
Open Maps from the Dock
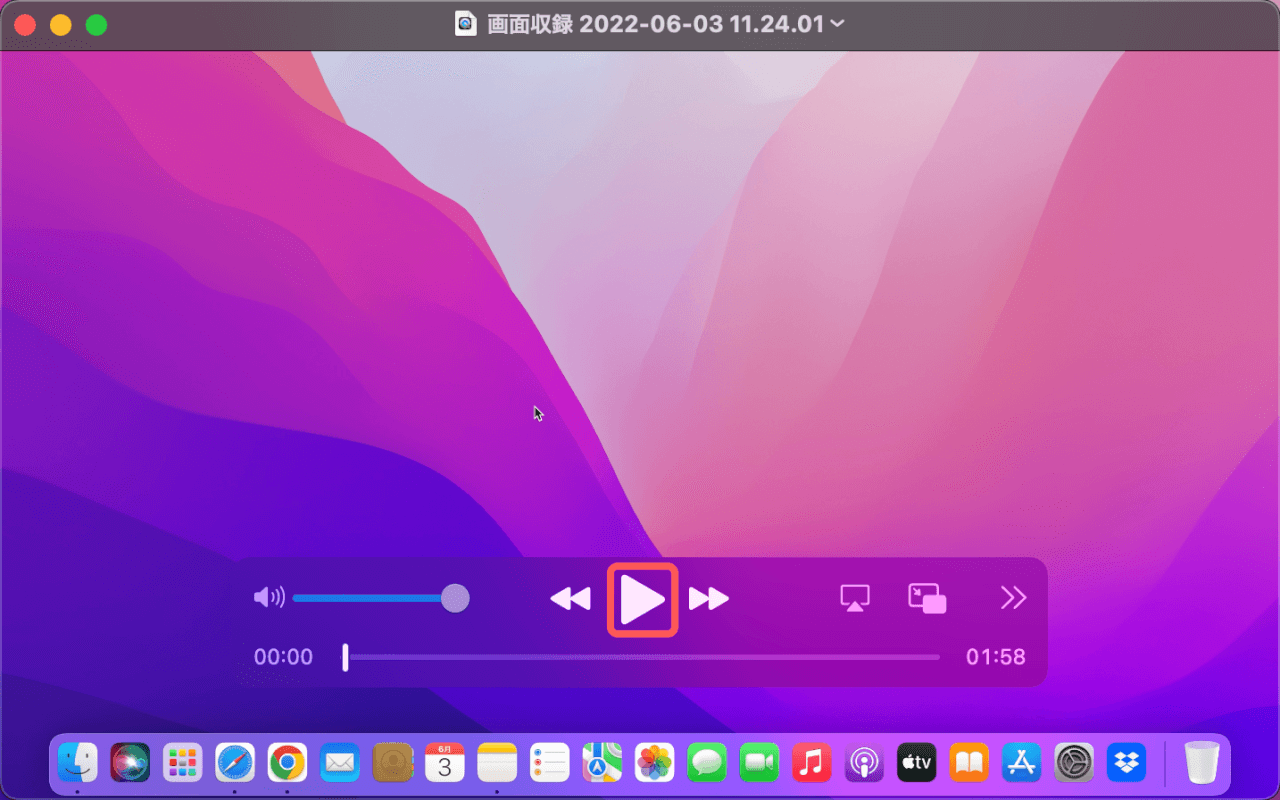coord(602,763)
